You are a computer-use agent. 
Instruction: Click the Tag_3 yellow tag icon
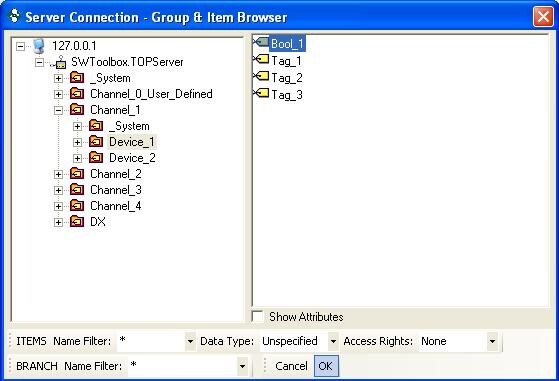(x=261, y=93)
